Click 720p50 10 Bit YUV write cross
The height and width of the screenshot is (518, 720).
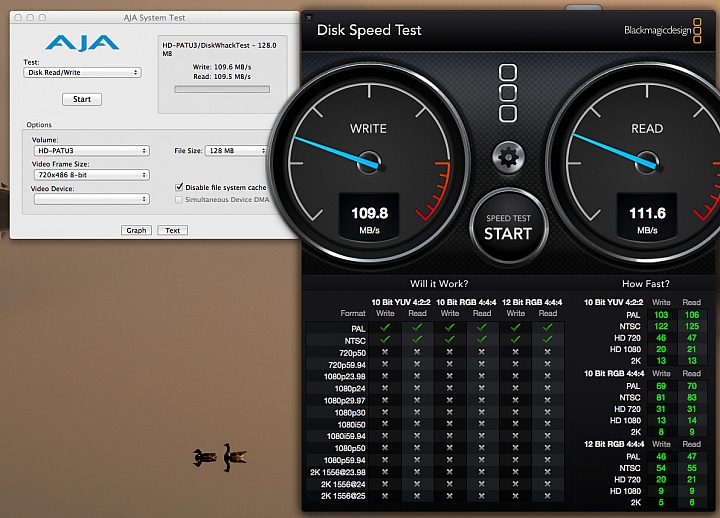385,352
